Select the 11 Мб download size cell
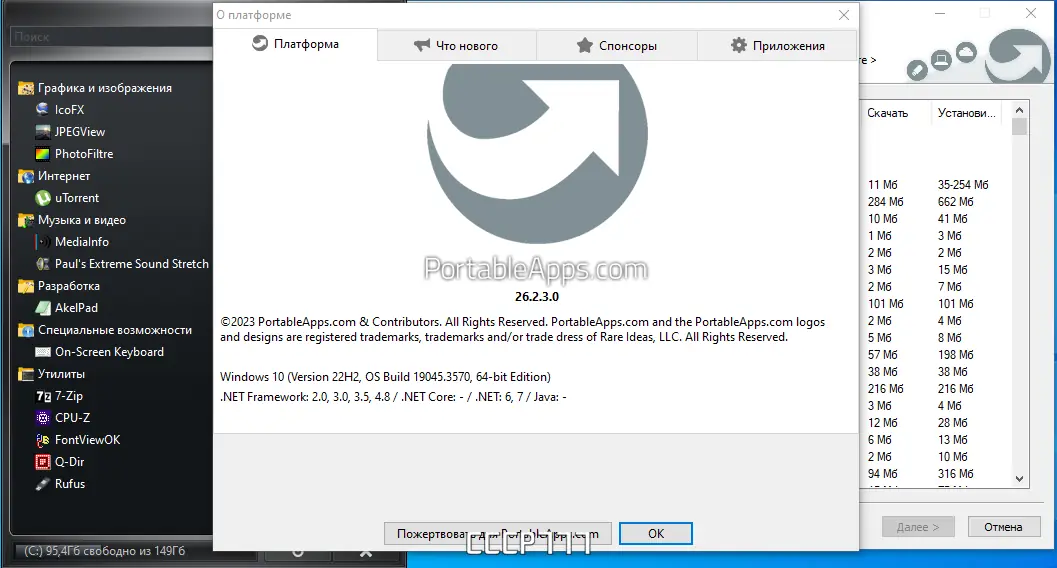The height and width of the screenshot is (568, 1057). 882,185
